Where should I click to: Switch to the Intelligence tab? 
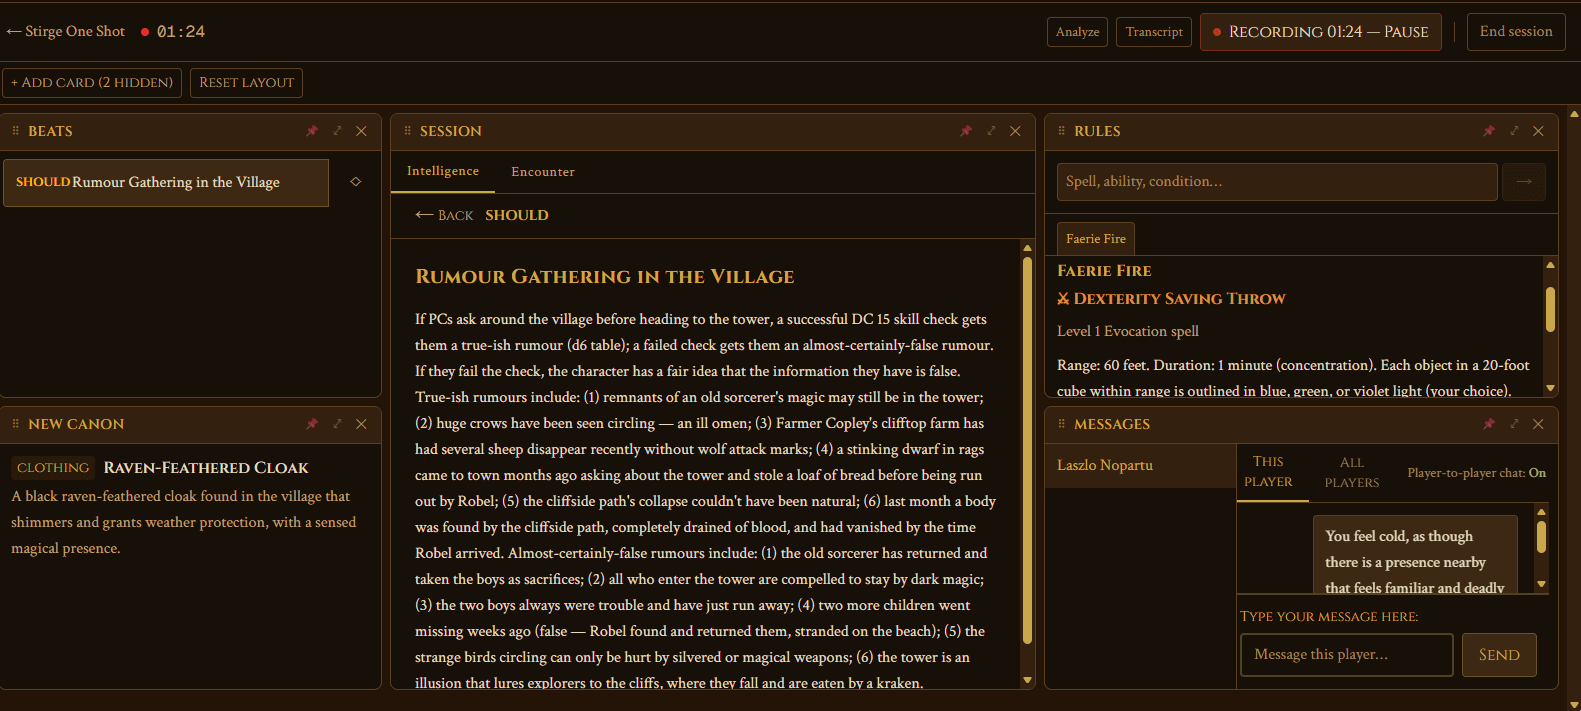[443, 171]
